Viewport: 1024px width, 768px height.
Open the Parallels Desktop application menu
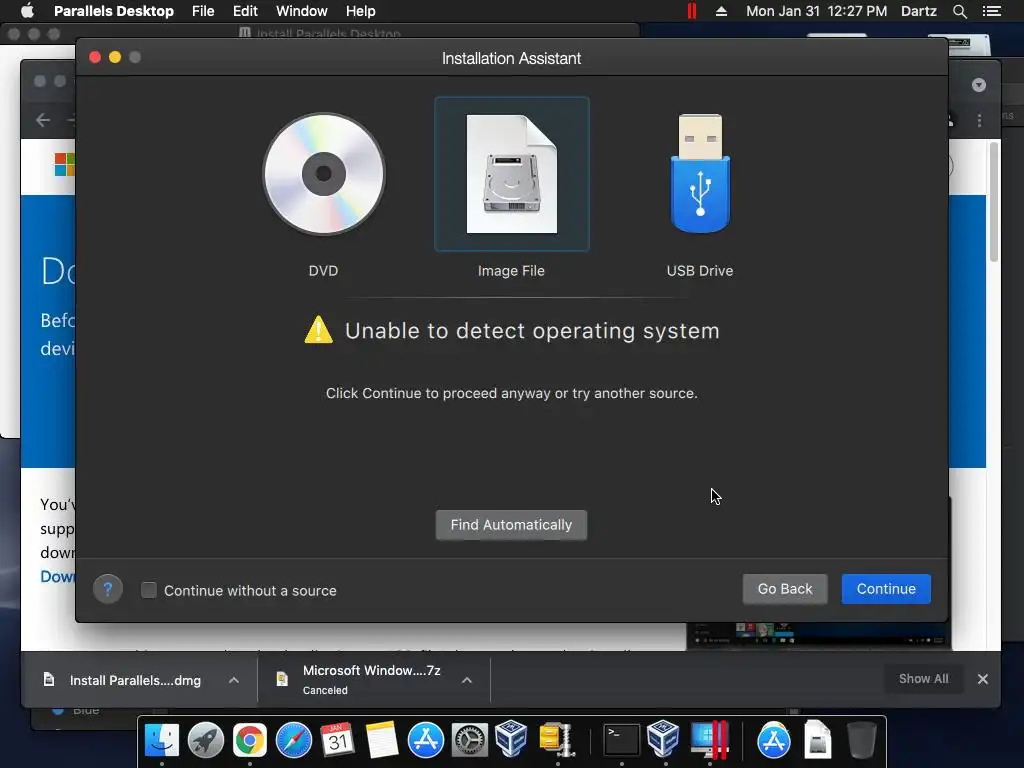click(x=114, y=11)
